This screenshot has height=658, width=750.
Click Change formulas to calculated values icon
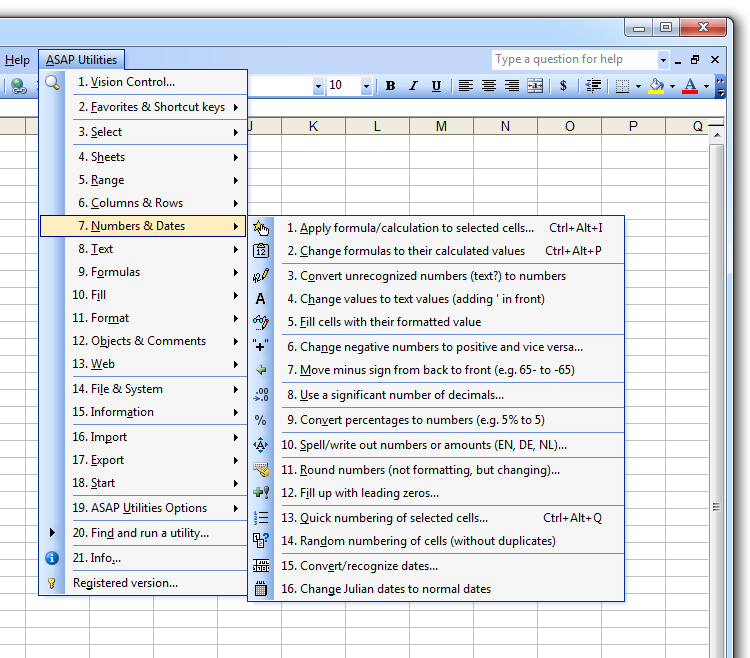261,251
